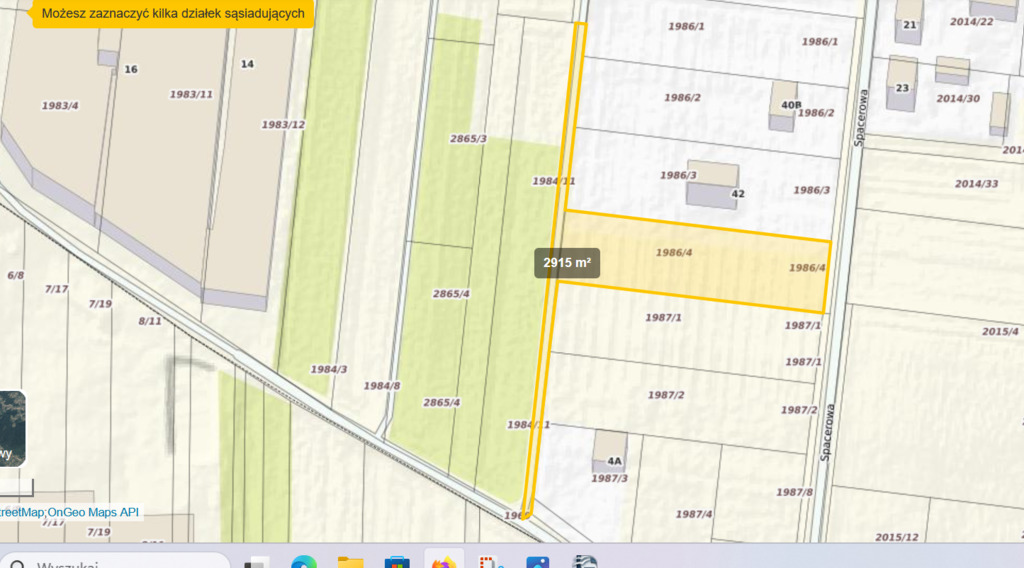Select parcel 1987/1 on the map

click(663, 317)
